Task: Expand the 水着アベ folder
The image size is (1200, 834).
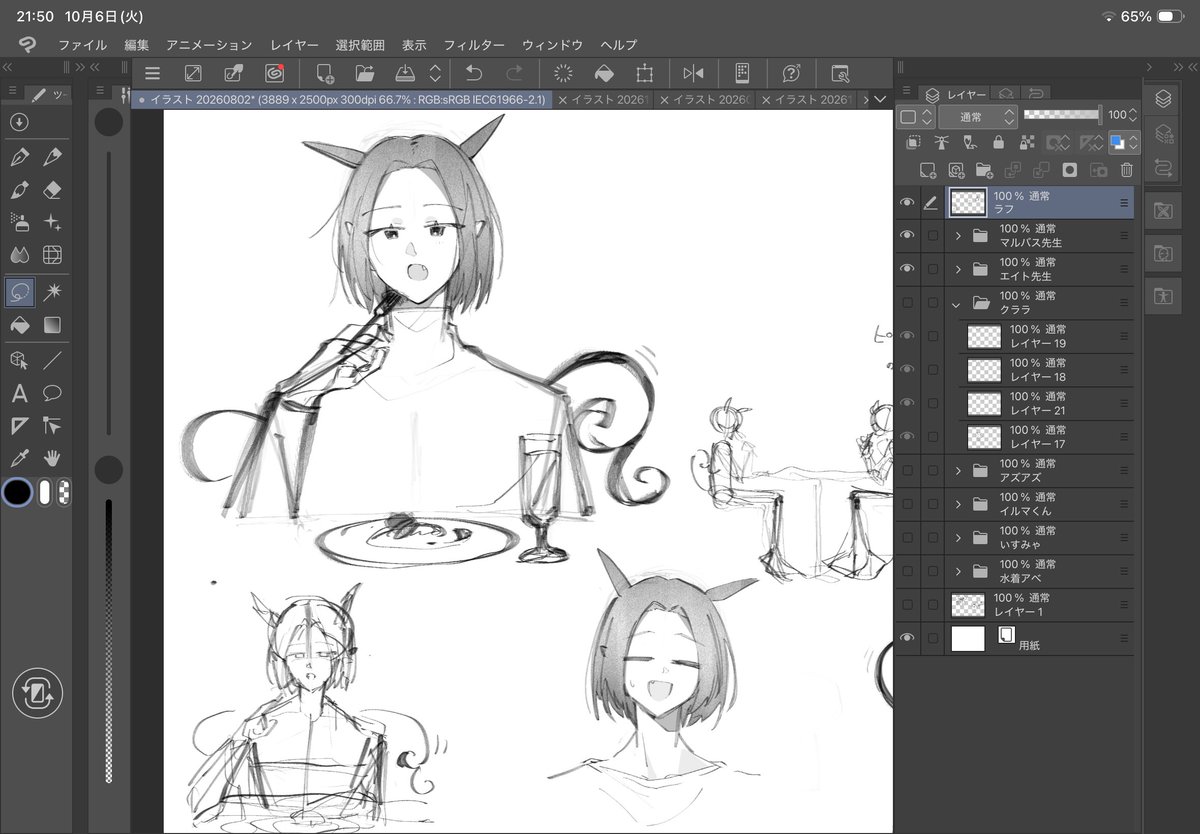Action: click(958, 571)
